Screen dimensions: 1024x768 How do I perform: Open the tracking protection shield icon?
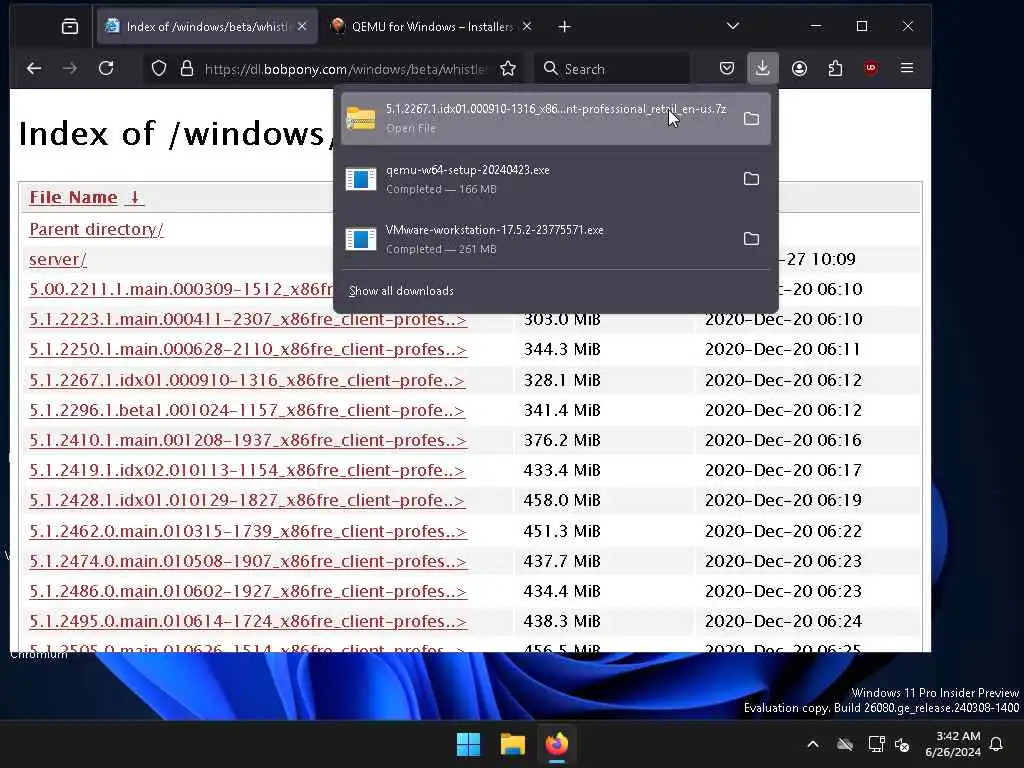pos(159,69)
